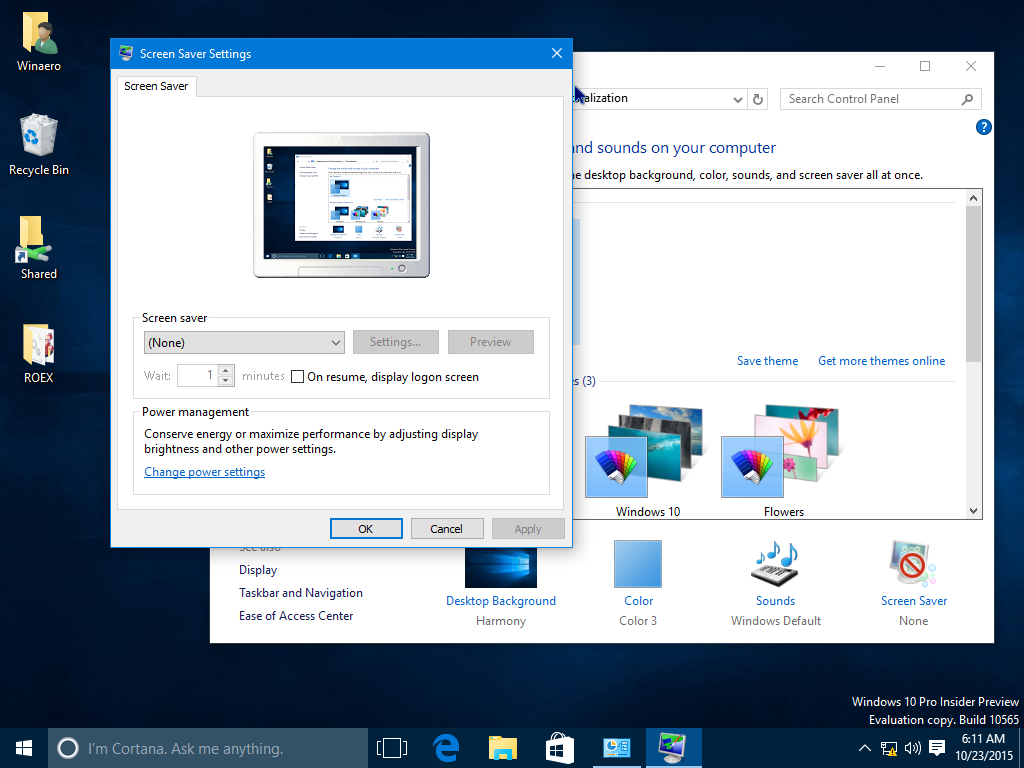Decrease wait minutes with down arrow

click(226, 381)
